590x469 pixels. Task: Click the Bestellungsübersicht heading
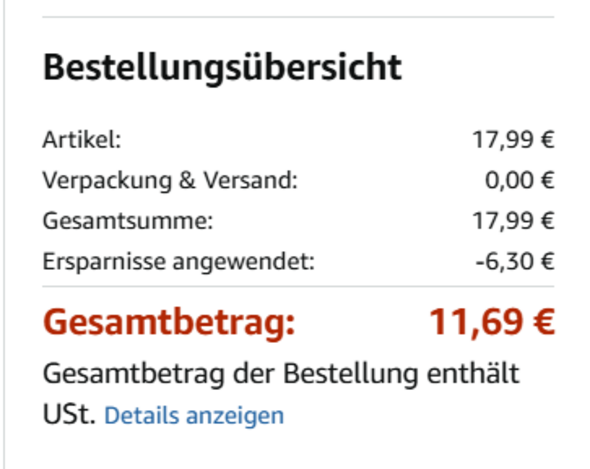[222, 68]
